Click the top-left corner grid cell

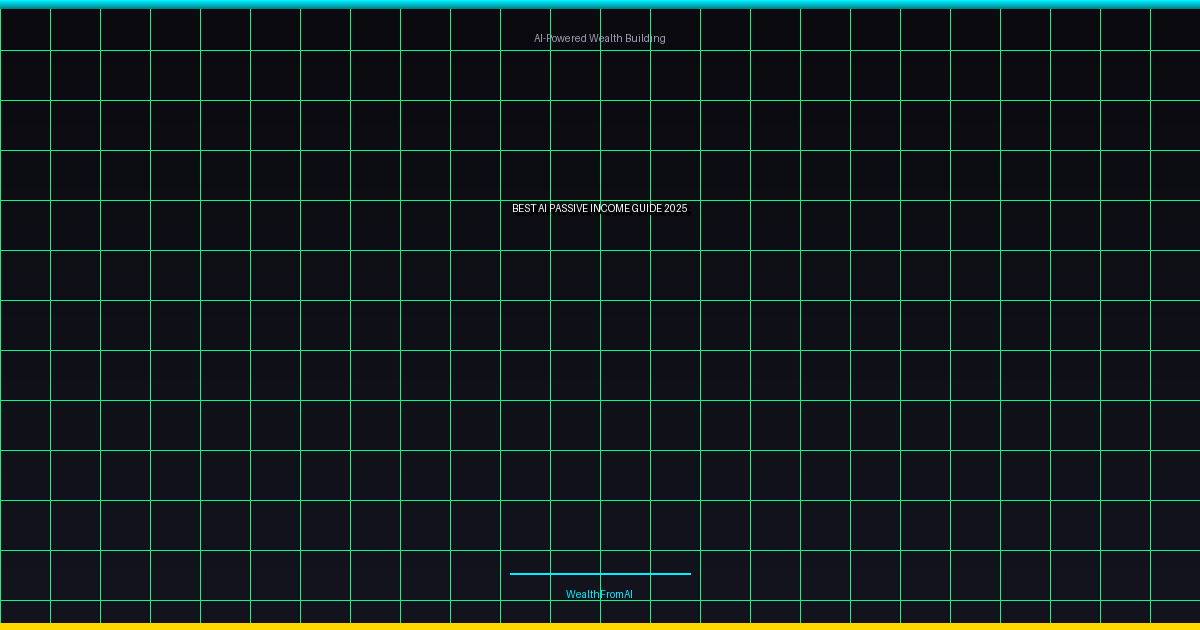[25, 29]
